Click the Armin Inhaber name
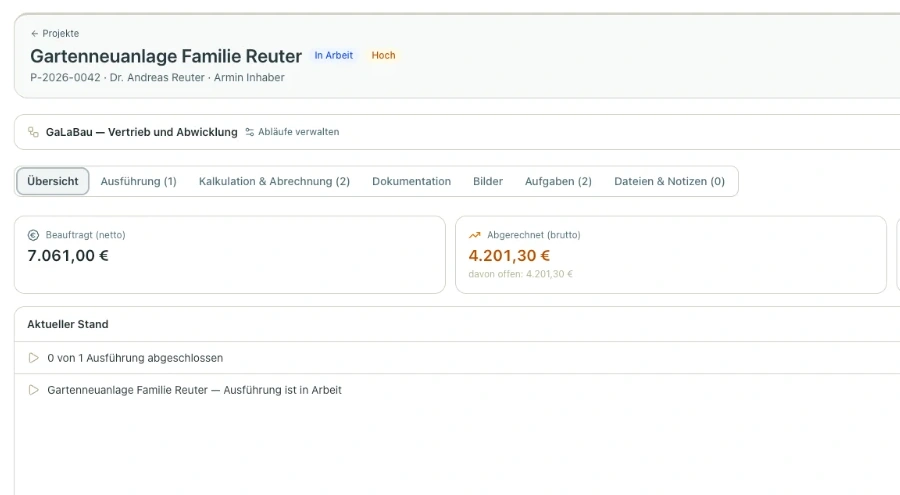900x495 pixels. point(249,78)
